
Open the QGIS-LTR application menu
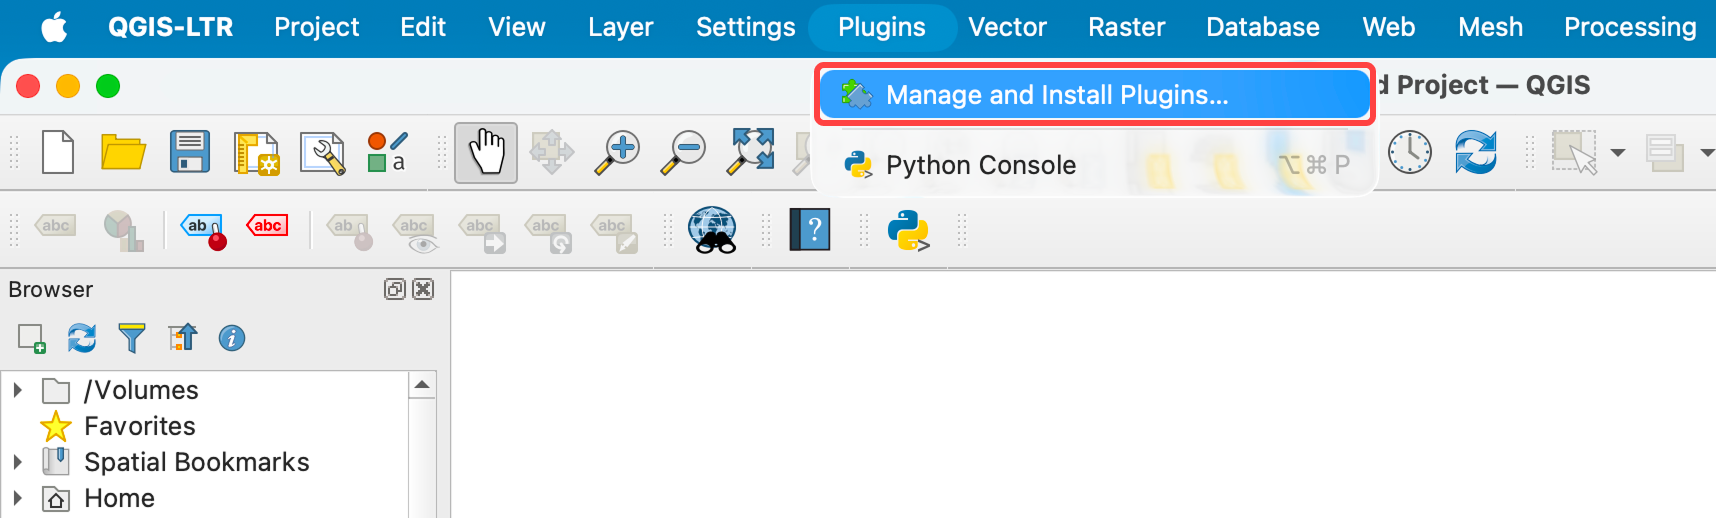click(170, 27)
